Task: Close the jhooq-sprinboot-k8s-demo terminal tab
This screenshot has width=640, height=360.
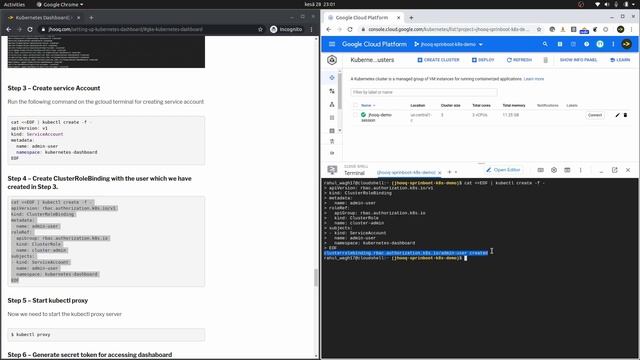Action: point(440,173)
